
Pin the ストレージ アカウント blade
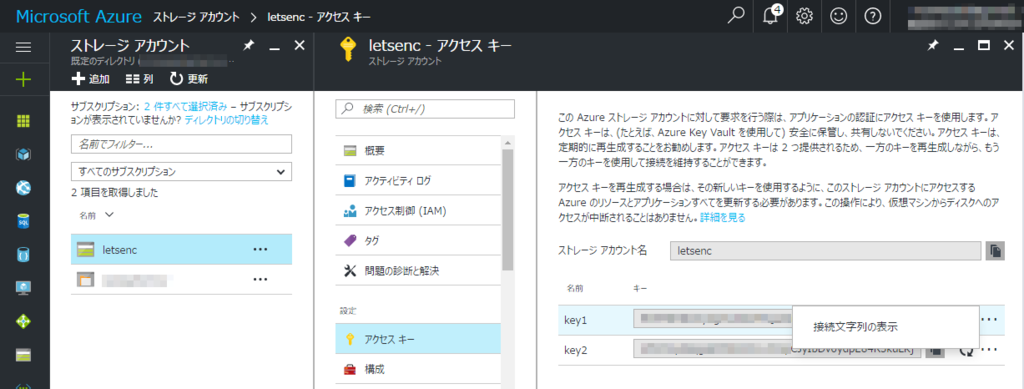tap(248, 46)
